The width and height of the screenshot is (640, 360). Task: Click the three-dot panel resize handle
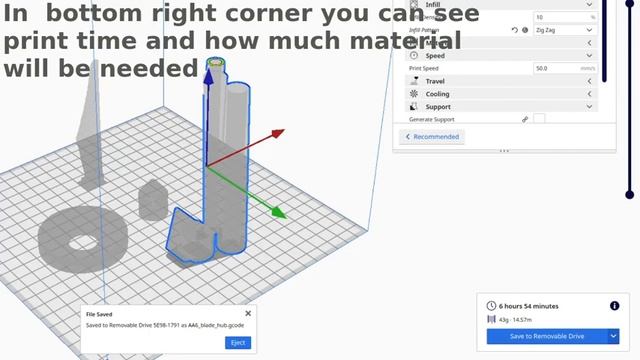pyautogui.click(x=504, y=151)
